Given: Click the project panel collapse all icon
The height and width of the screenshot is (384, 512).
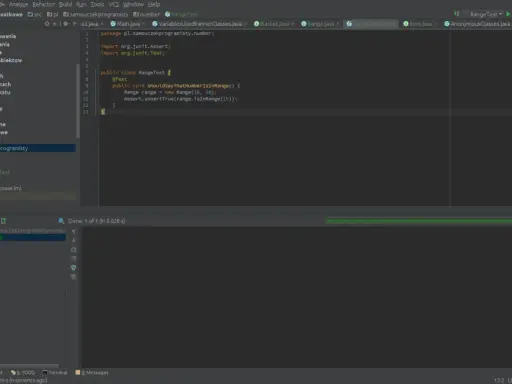Looking at the screenshot, I should [x=55, y=24].
